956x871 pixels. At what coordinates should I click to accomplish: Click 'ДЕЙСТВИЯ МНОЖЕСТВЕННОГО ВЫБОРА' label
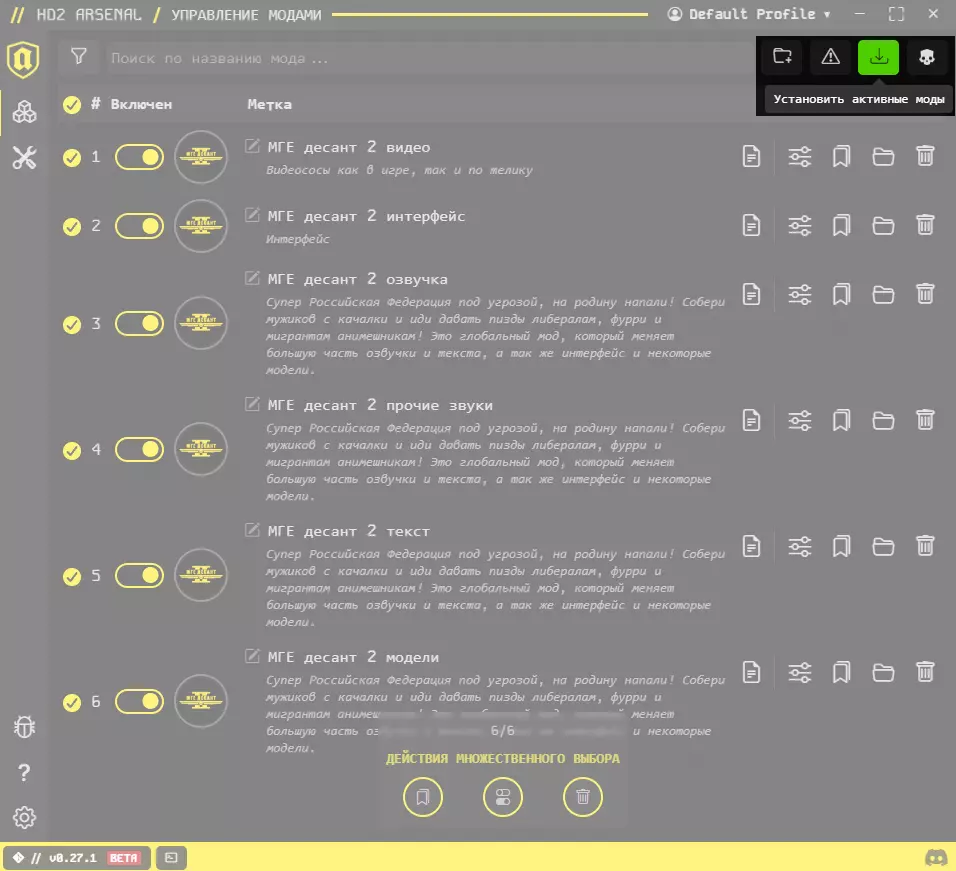(502, 758)
